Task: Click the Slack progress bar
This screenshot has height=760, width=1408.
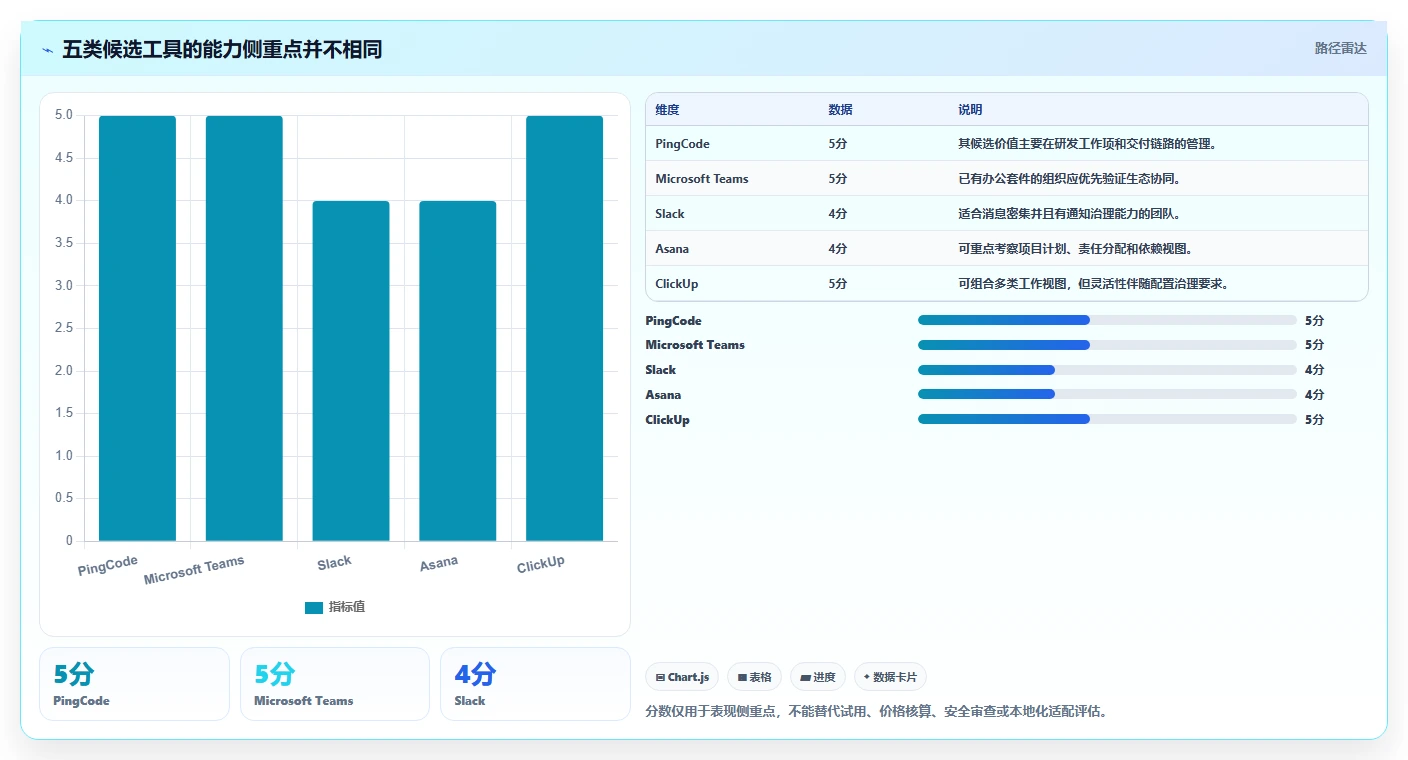Action: 1107,370
